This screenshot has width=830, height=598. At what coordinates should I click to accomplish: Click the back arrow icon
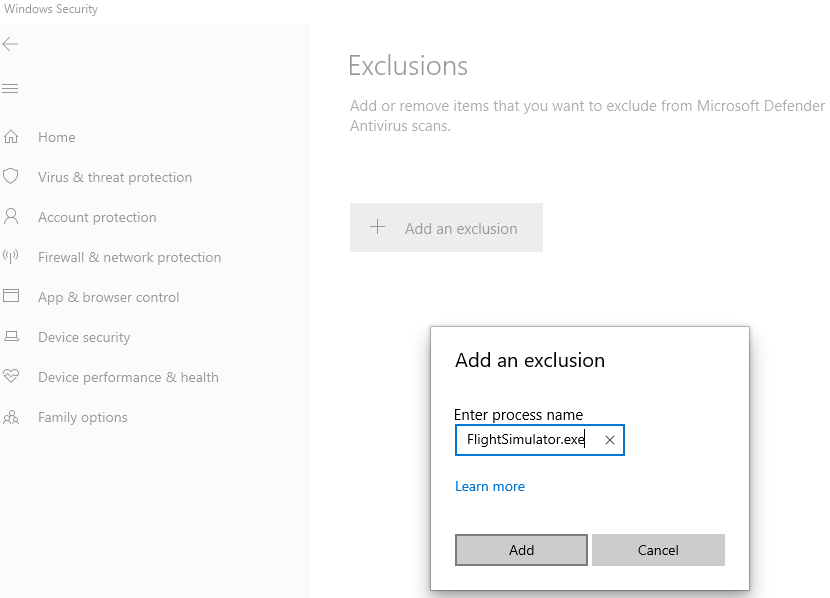click(x=11, y=44)
